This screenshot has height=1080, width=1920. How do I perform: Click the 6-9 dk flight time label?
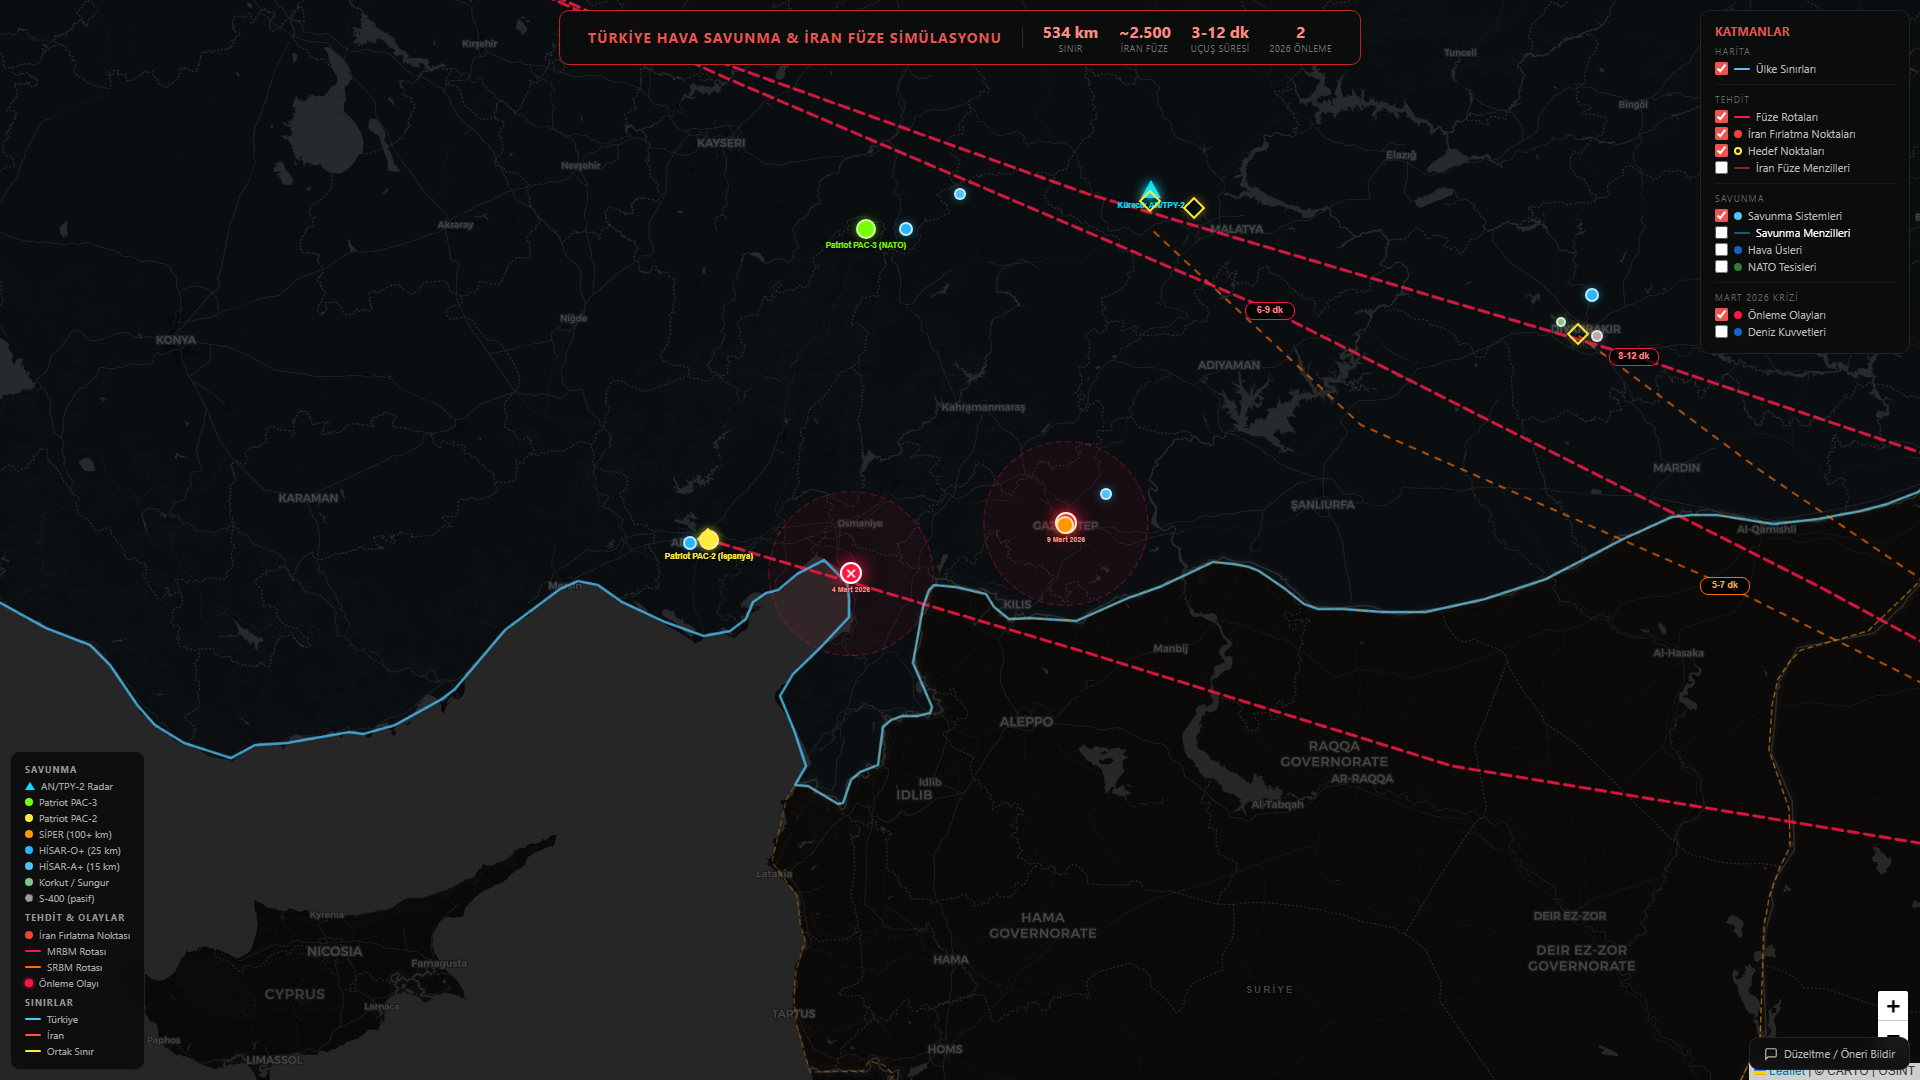[1269, 310]
